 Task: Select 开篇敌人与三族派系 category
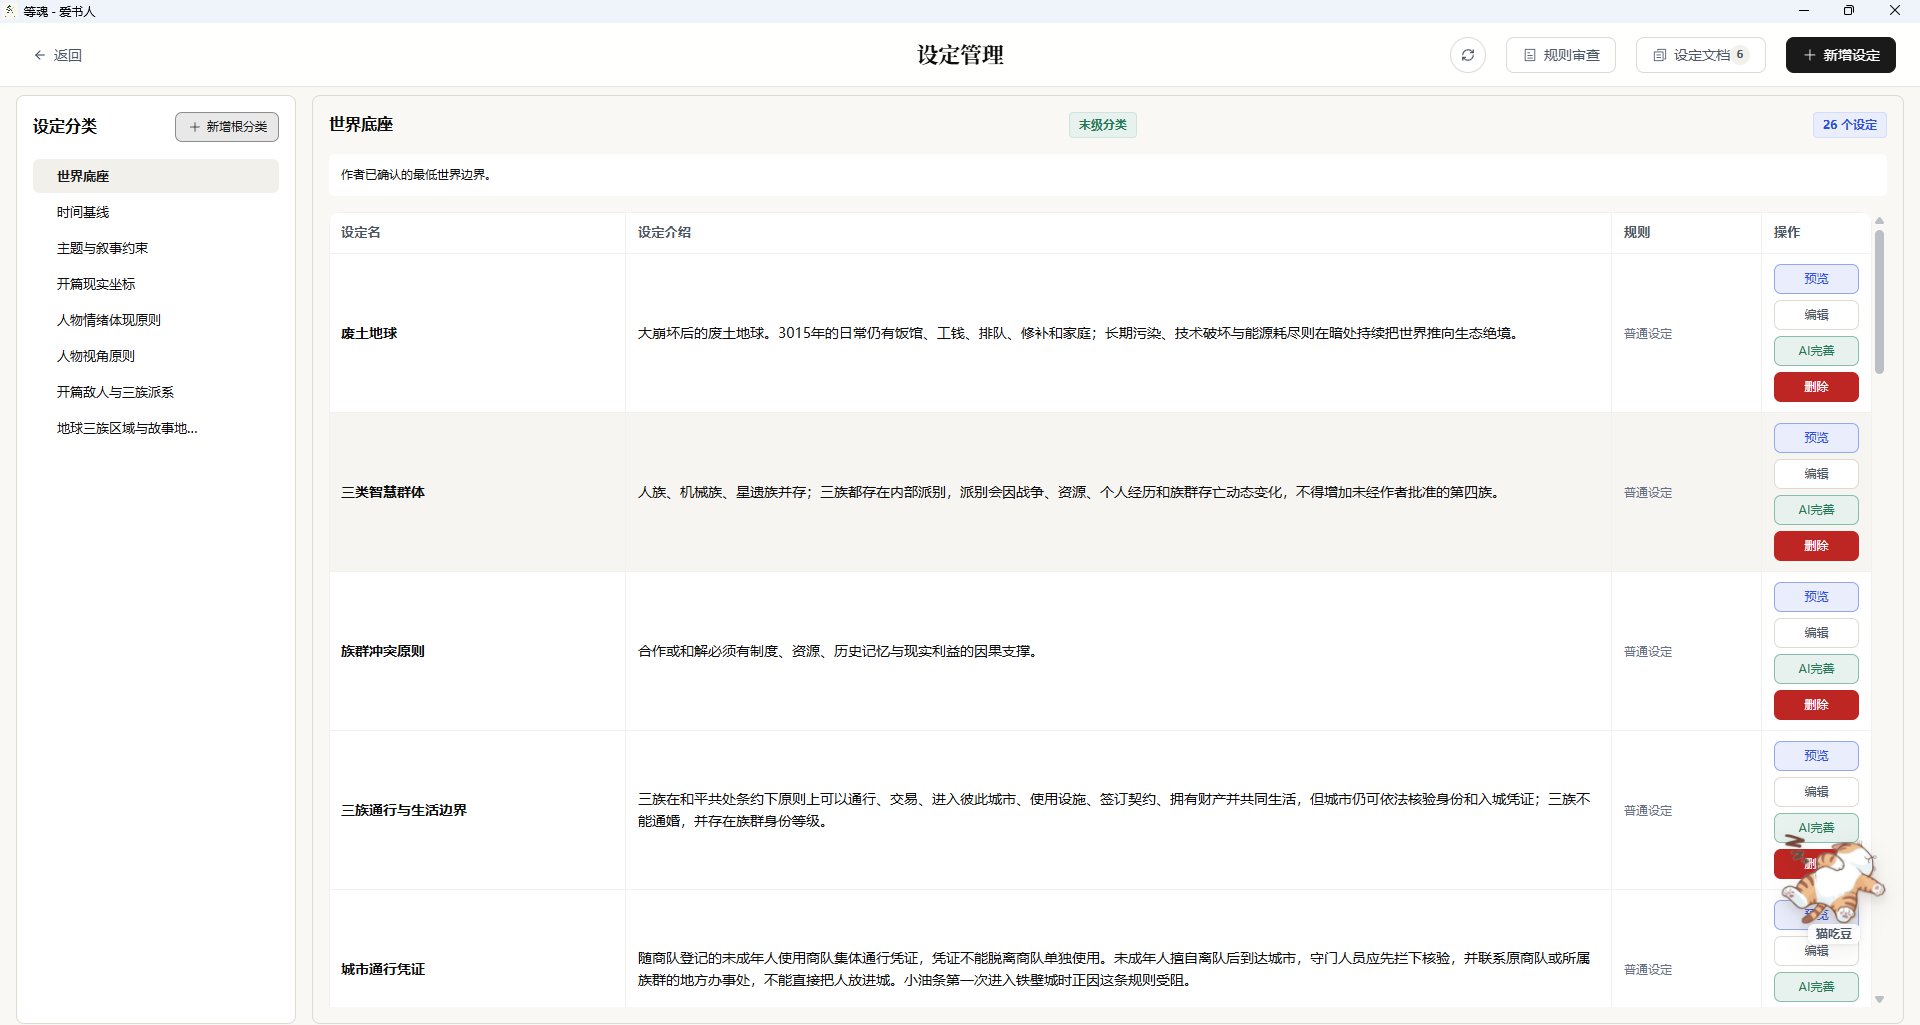[156, 392]
